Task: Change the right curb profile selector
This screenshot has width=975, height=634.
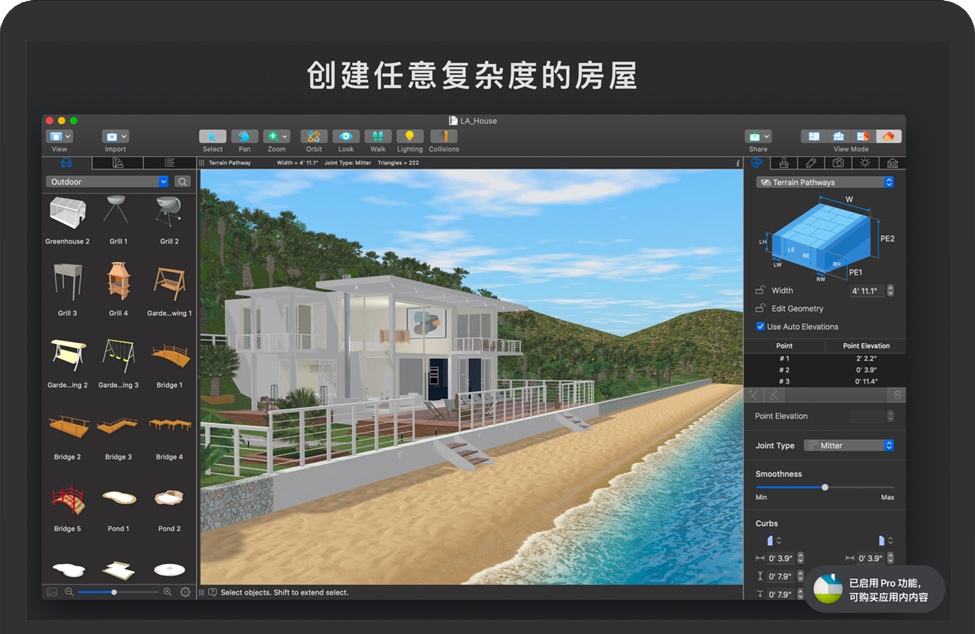Action: click(x=885, y=541)
